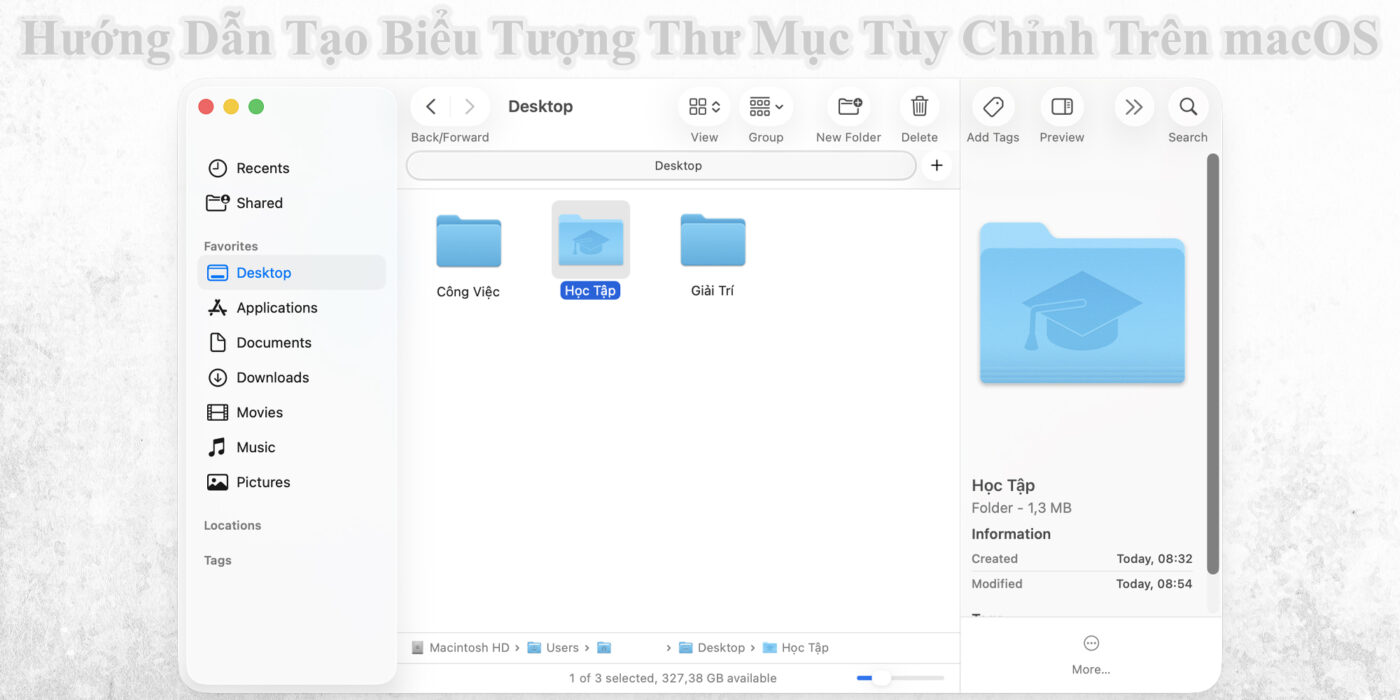1400x700 pixels.
Task: Click the Delete trash icon in the toolbar
Action: click(x=919, y=106)
